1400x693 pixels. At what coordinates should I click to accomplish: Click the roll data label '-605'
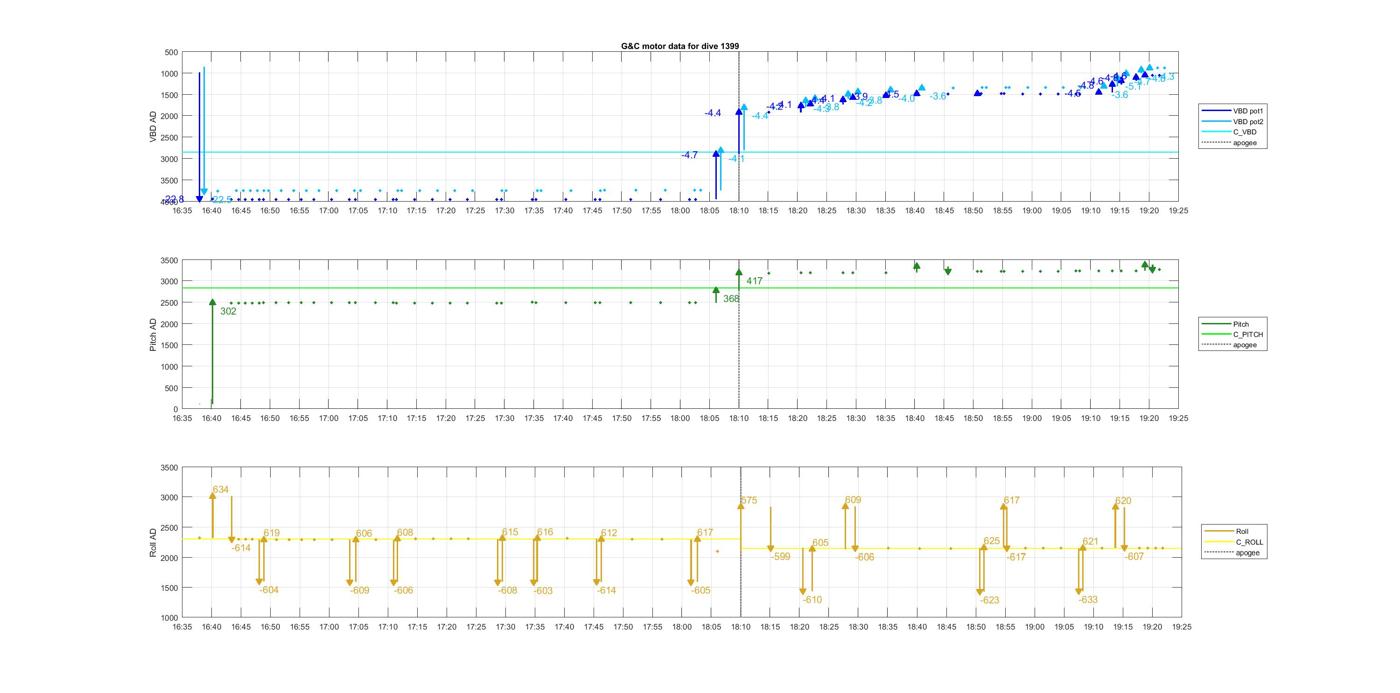[701, 591]
